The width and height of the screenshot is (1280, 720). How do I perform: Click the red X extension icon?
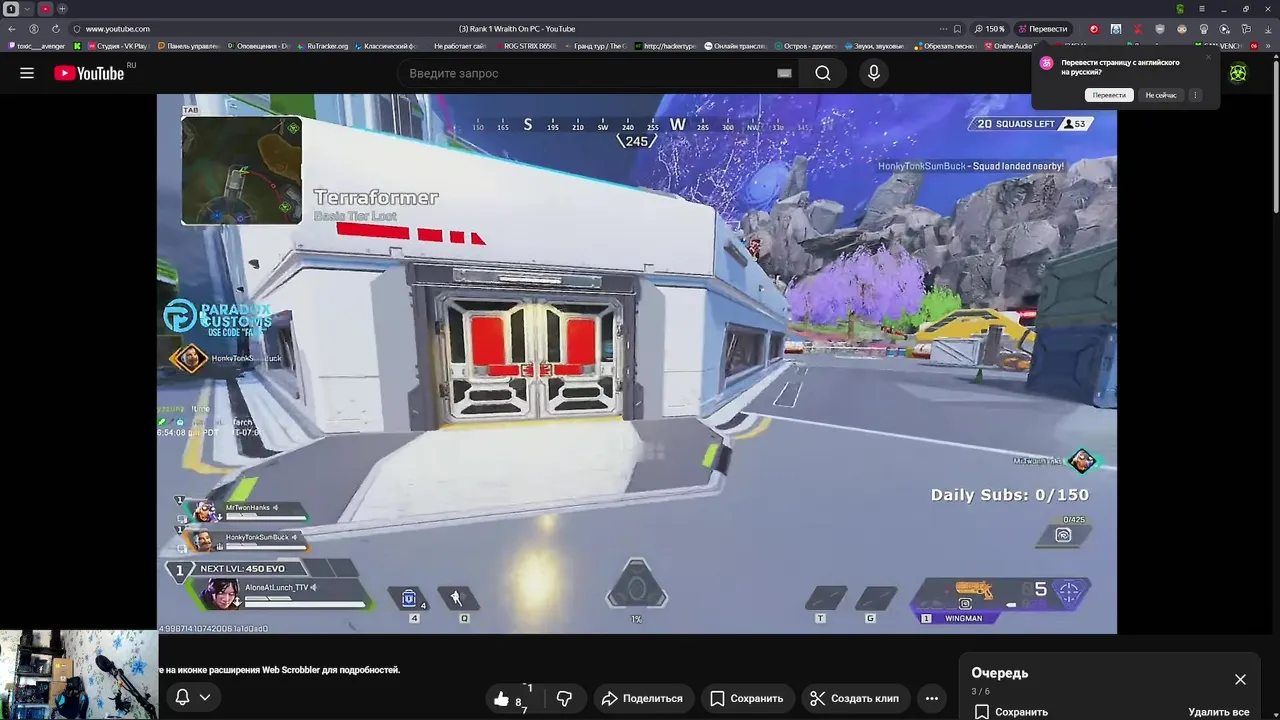(1137, 29)
